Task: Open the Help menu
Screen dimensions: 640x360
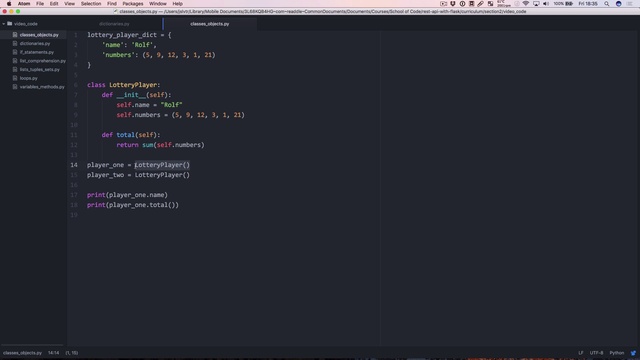Action: tap(178, 4)
